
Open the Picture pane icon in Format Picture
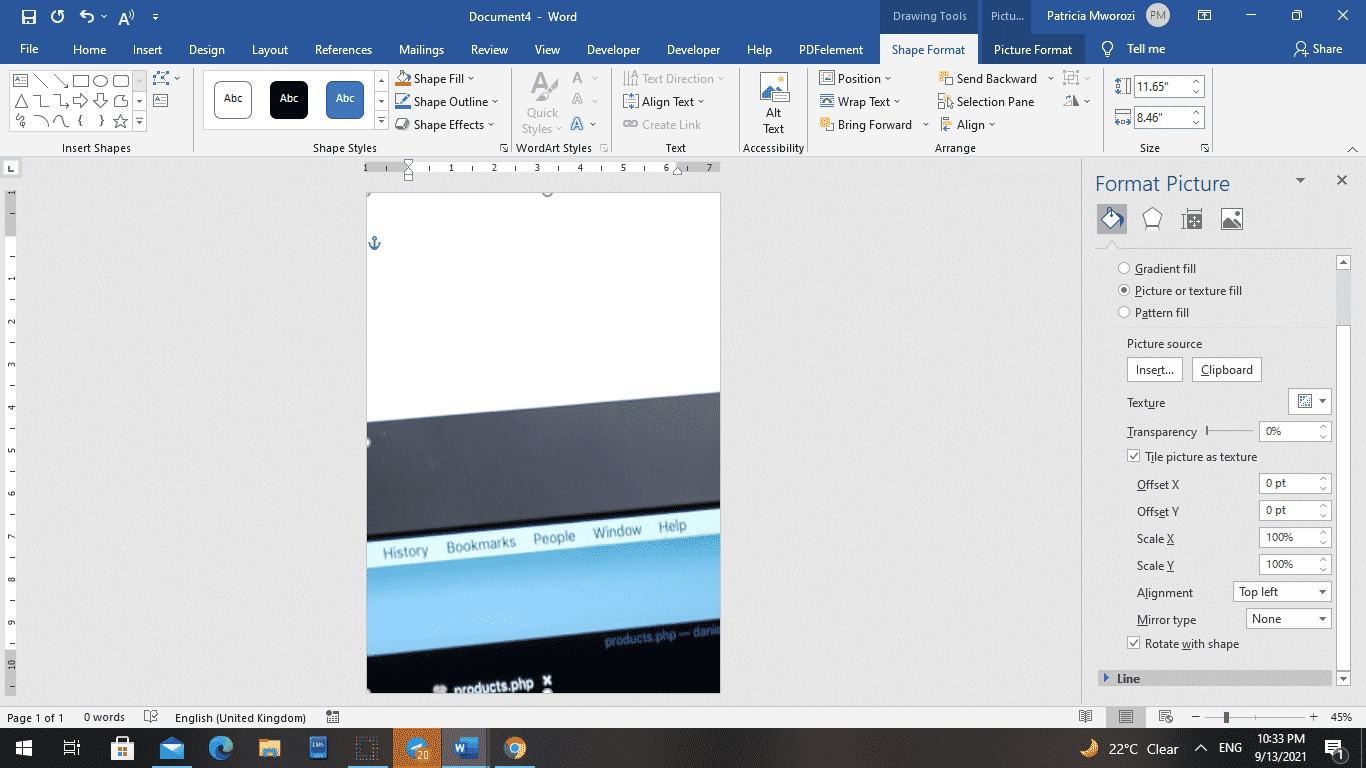[1231, 218]
